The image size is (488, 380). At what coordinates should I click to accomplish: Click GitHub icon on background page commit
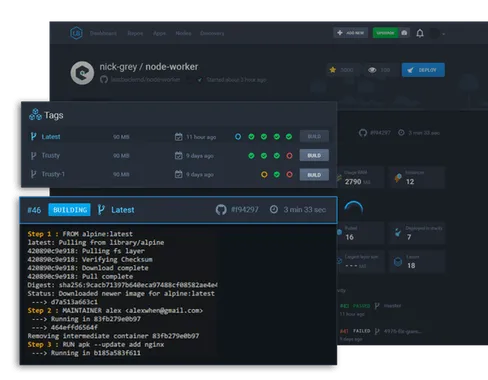363,133
